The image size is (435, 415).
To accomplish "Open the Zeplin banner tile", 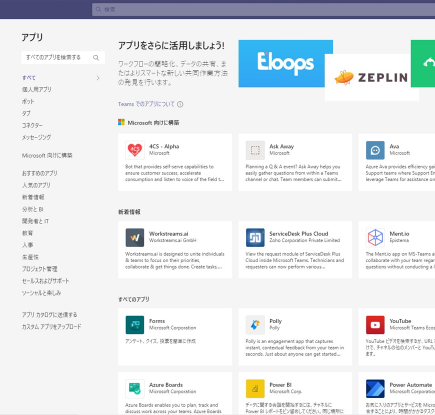I will [372, 77].
